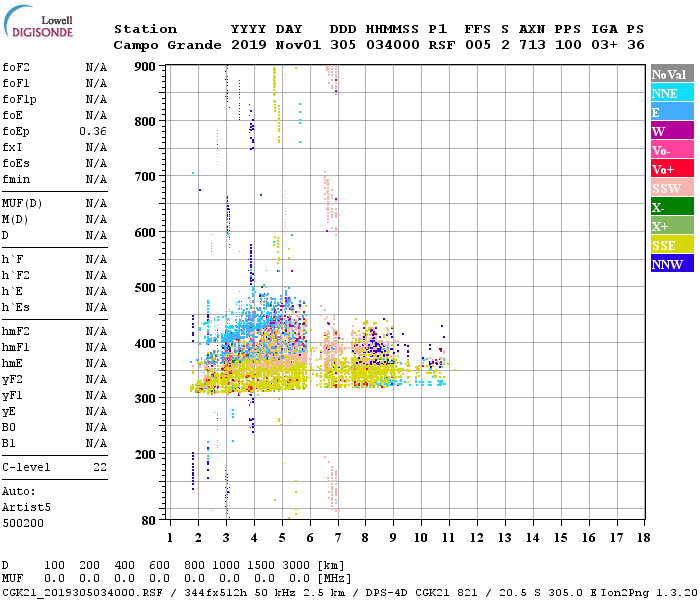
Task: Select the W direction legend swatch
Action: tap(672, 131)
